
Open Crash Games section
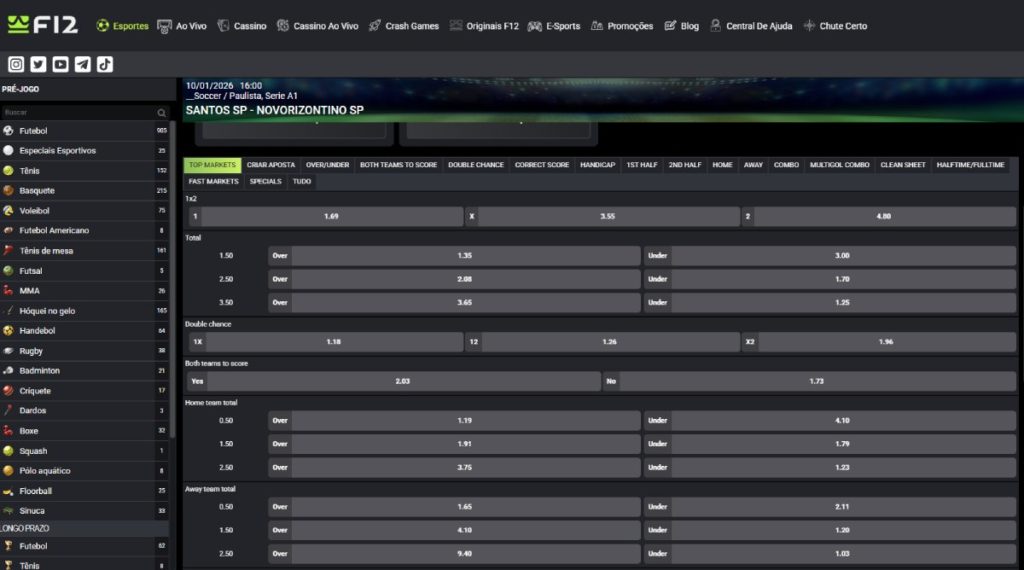(x=404, y=26)
